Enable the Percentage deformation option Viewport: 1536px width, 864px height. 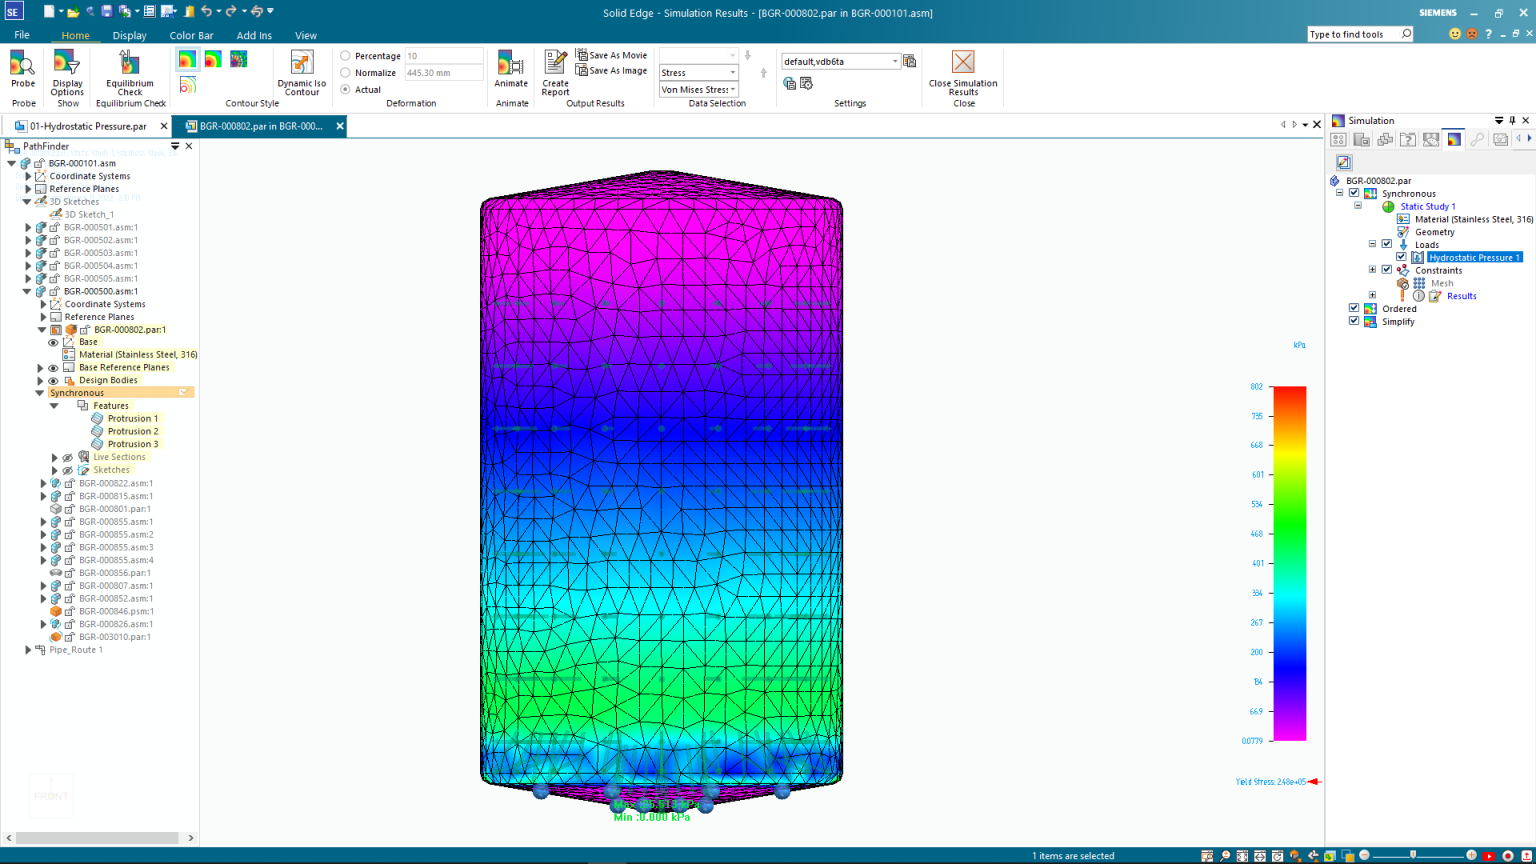tap(343, 55)
